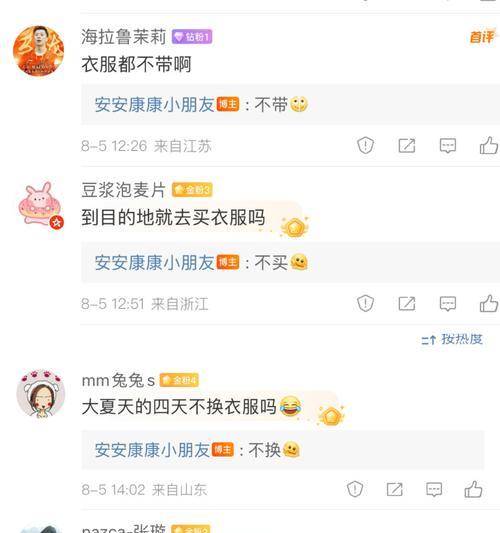
Task: Open mm兔兔s's avatar picture
Action: pyautogui.click(x=41, y=394)
